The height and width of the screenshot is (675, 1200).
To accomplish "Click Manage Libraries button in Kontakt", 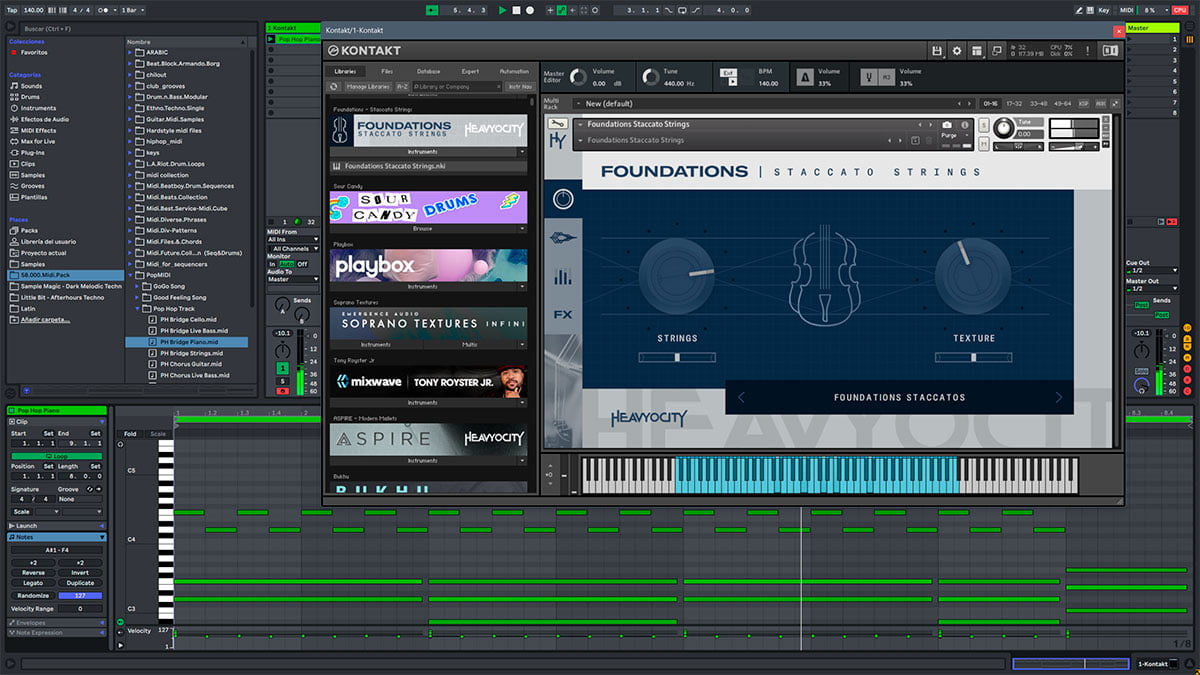I will point(370,87).
